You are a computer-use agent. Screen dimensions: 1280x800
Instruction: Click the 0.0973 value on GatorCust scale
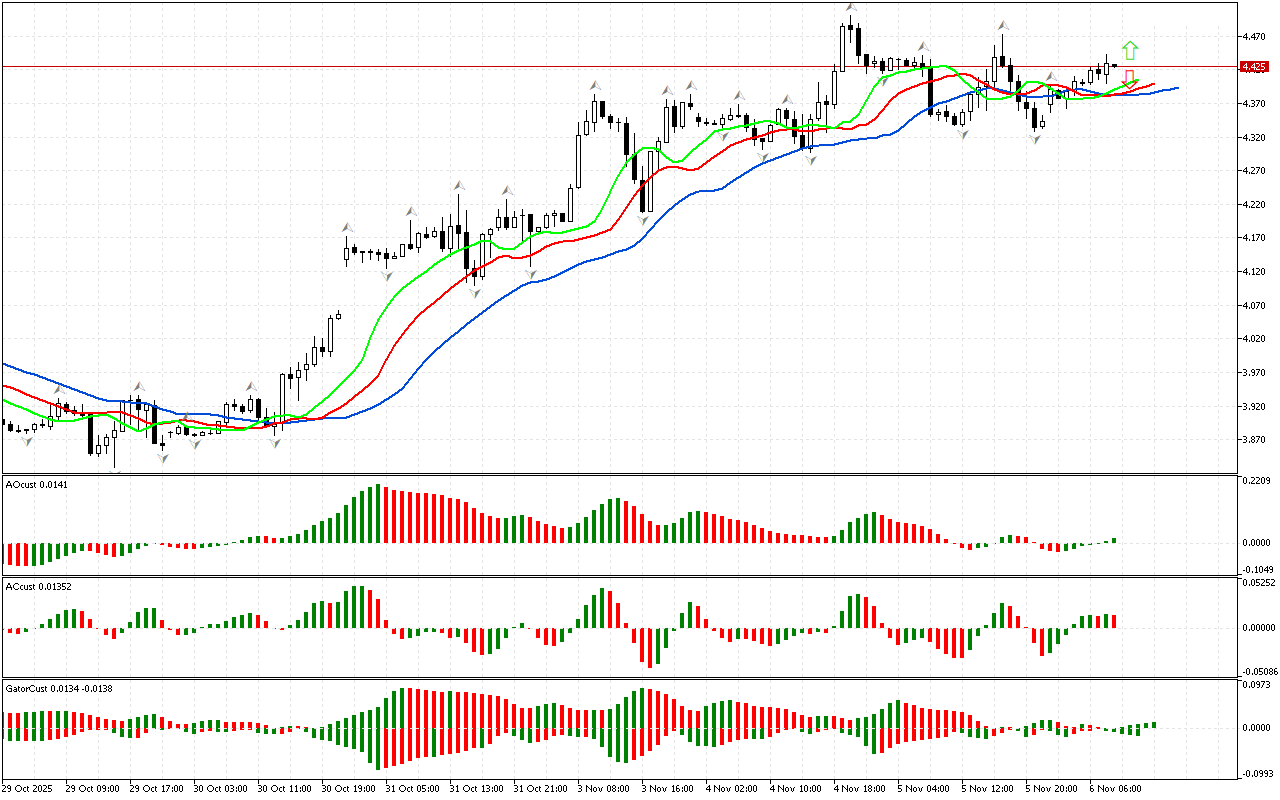coord(1256,685)
